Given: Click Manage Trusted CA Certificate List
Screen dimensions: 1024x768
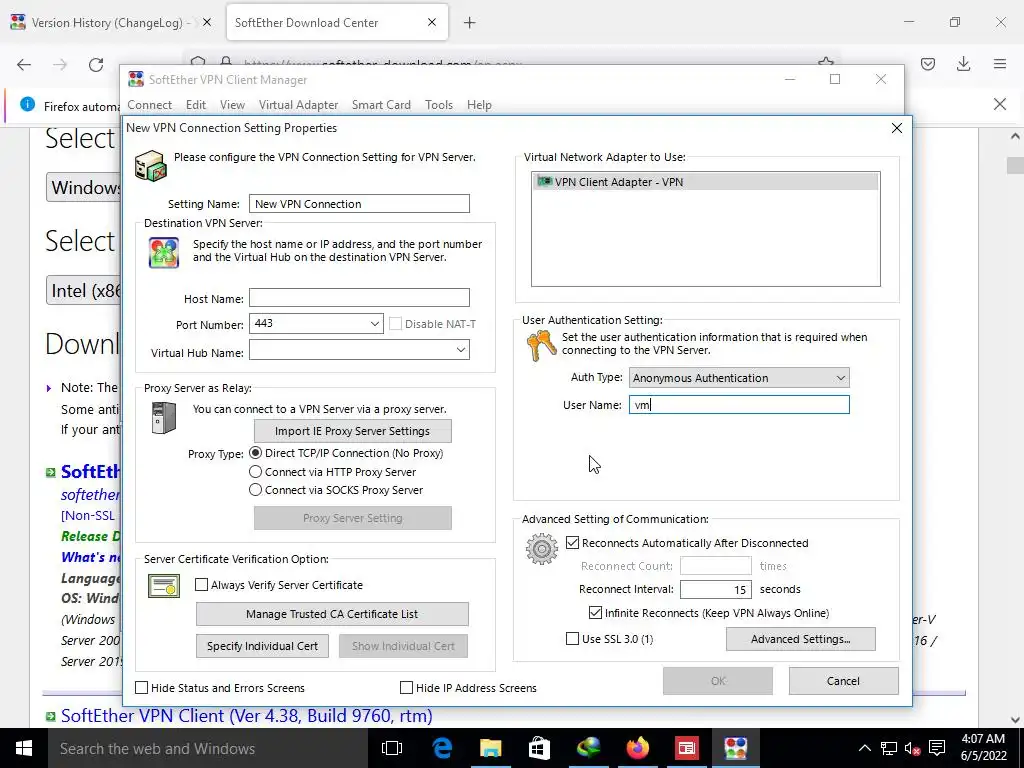Looking at the screenshot, I should [332, 614].
